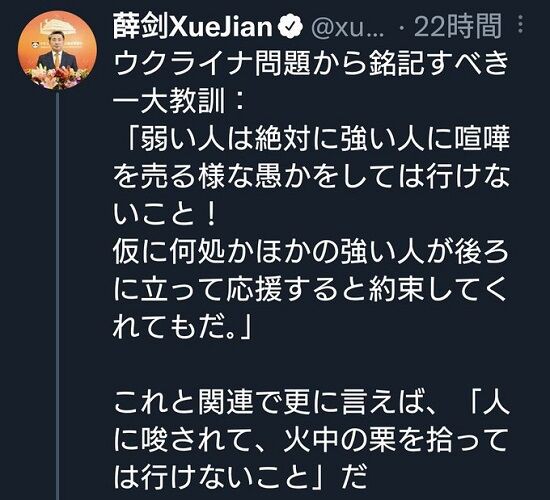Click the display name 薛剑XueJian
The height and width of the screenshot is (500, 550).
tap(192, 27)
